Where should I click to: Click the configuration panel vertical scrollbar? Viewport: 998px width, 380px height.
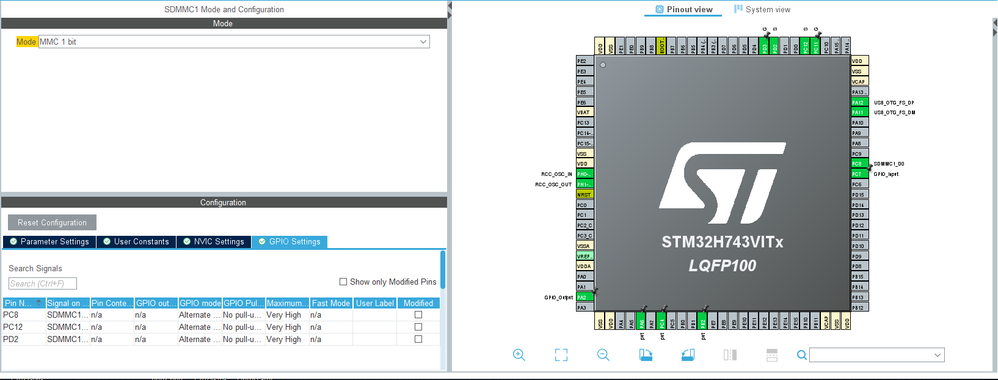click(442, 269)
